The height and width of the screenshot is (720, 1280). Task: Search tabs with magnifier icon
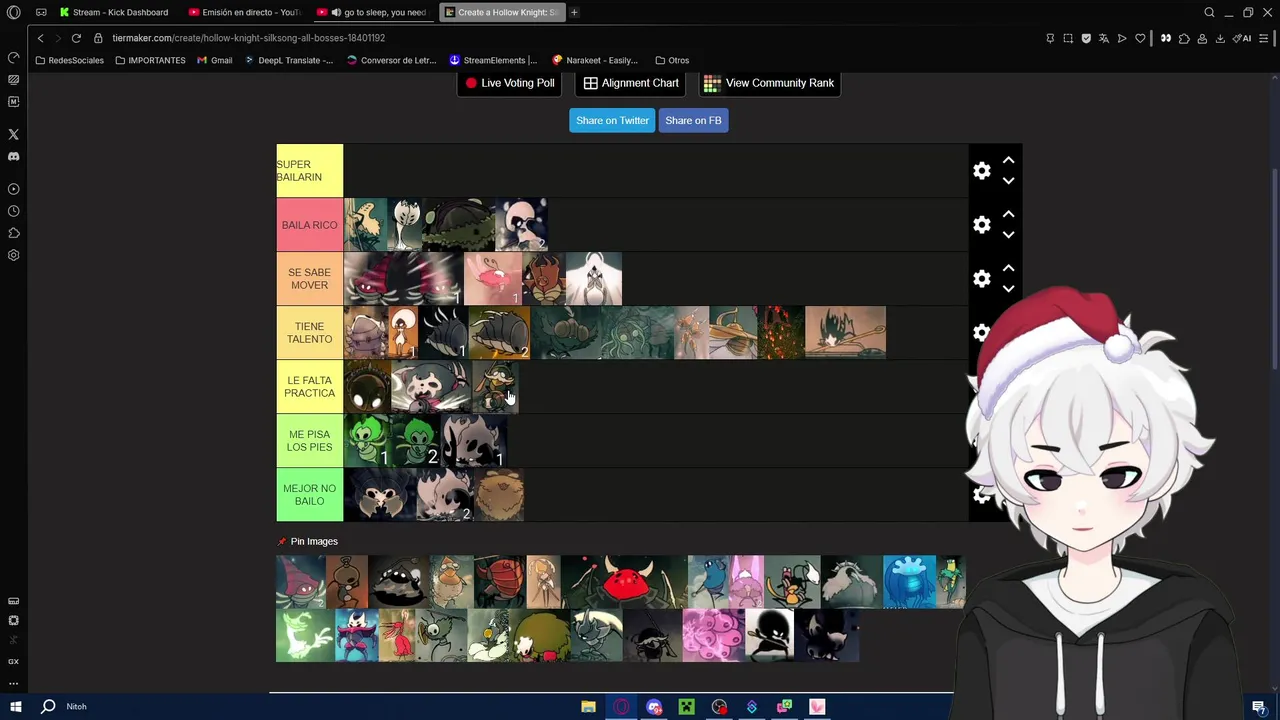[x=1209, y=12]
